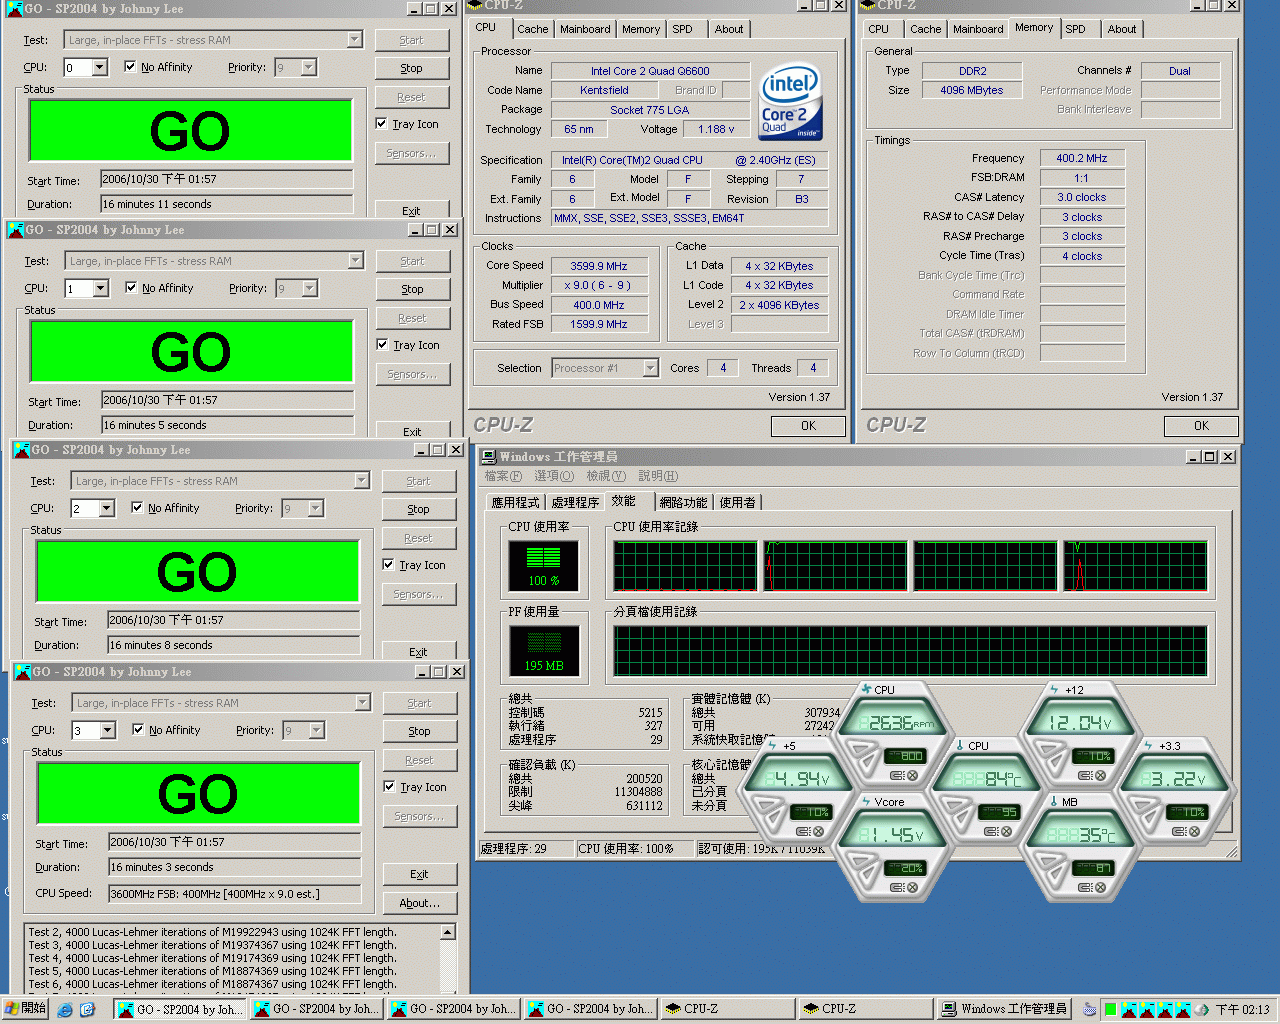The image size is (1280, 1024).
Task: Click Exit in CPU 3 SP2004 window
Action: 419,874
